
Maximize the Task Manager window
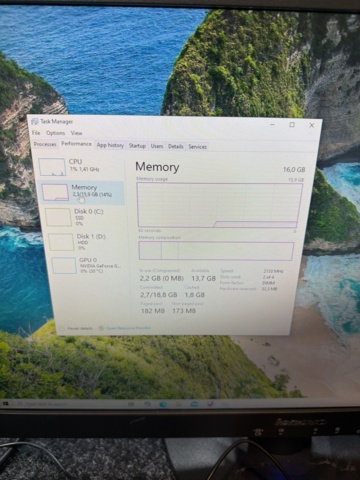pos(292,125)
